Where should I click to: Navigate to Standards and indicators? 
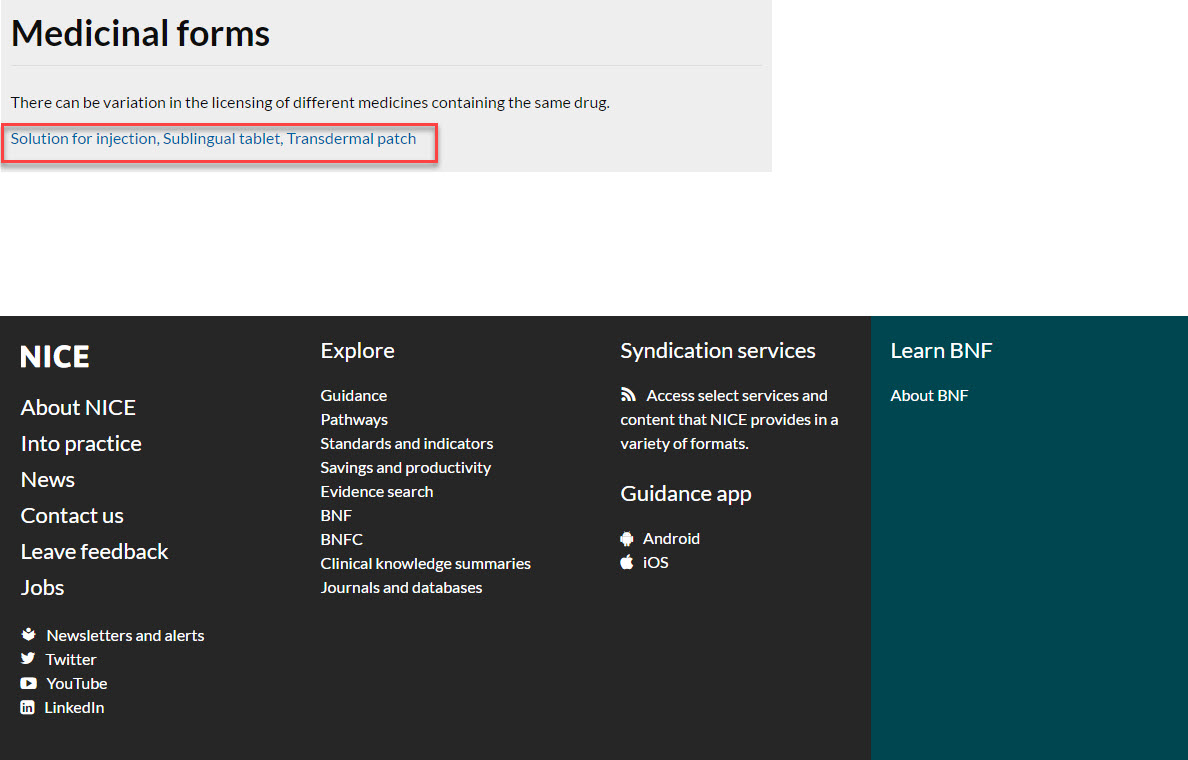point(406,443)
